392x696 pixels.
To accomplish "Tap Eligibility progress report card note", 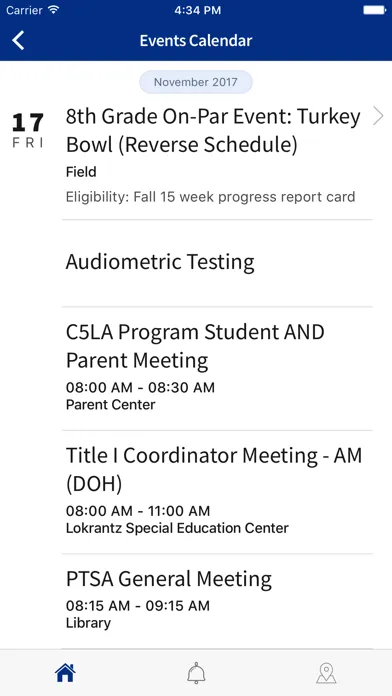I will [210, 197].
